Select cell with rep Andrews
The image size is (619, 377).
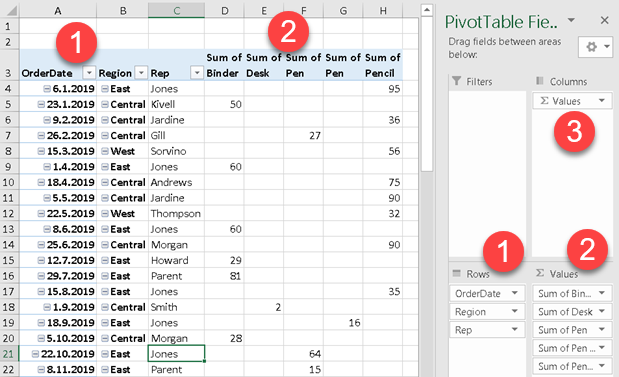click(x=176, y=182)
